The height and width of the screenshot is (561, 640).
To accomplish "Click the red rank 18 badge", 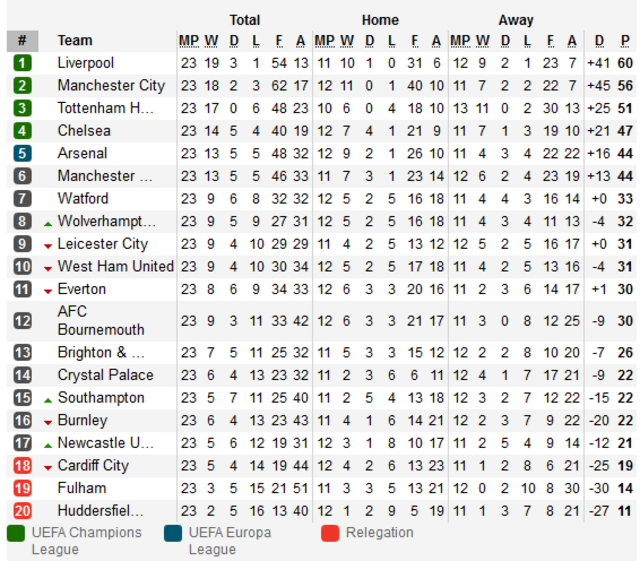I will [22, 466].
